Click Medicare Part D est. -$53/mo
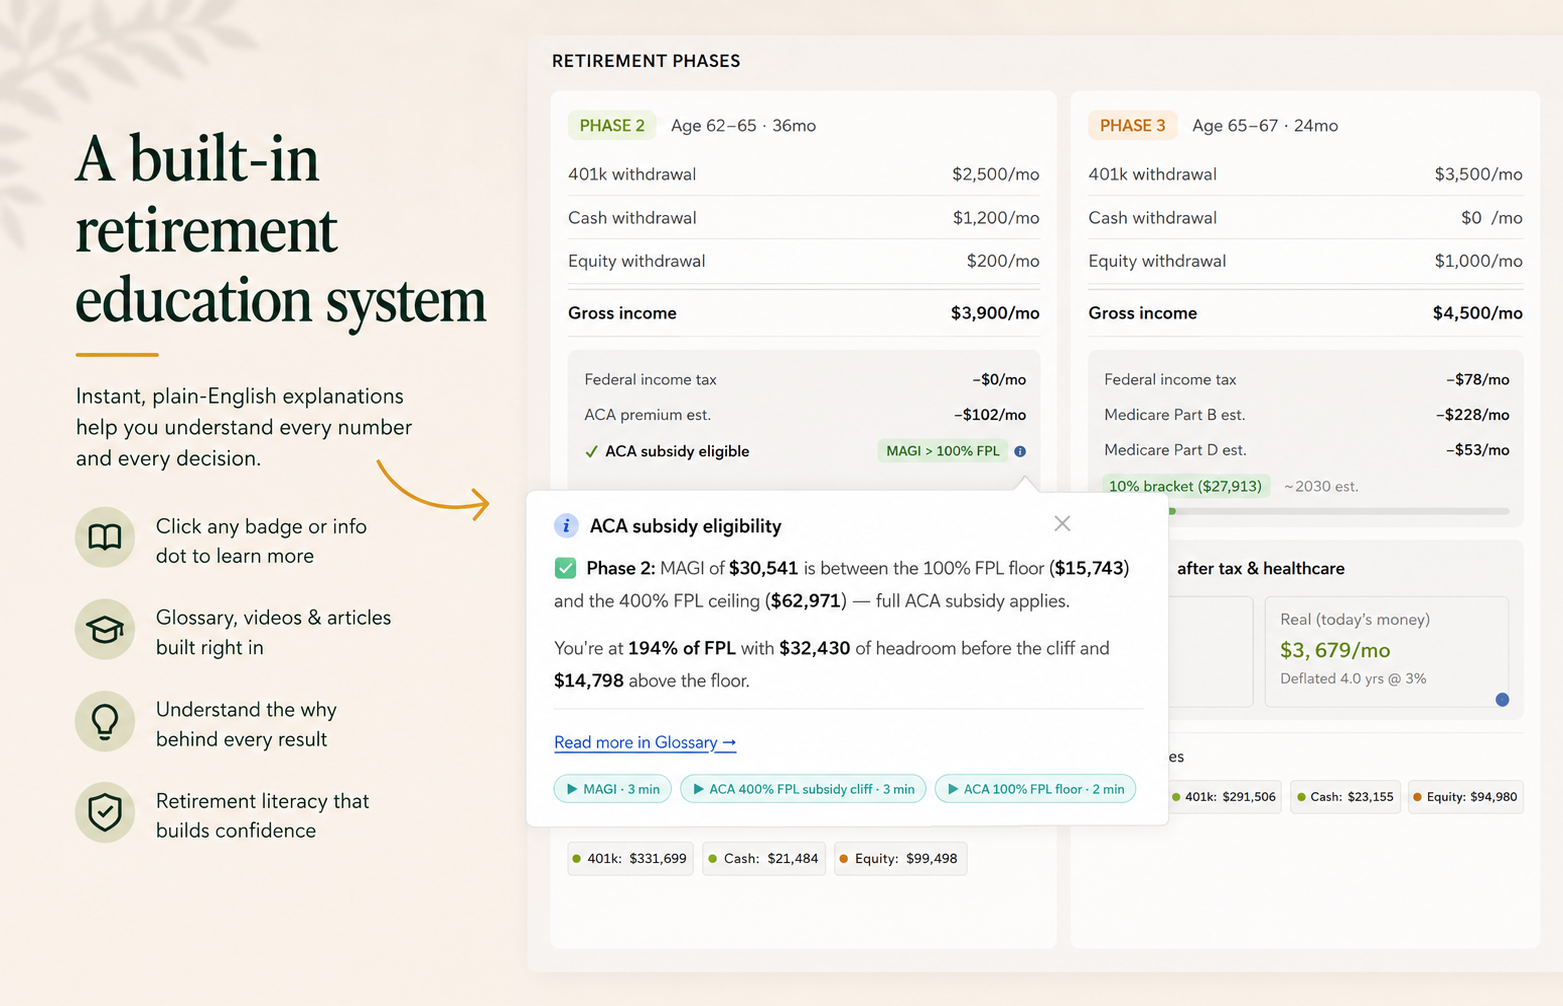The width and height of the screenshot is (1563, 1006). (x=1307, y=450)
